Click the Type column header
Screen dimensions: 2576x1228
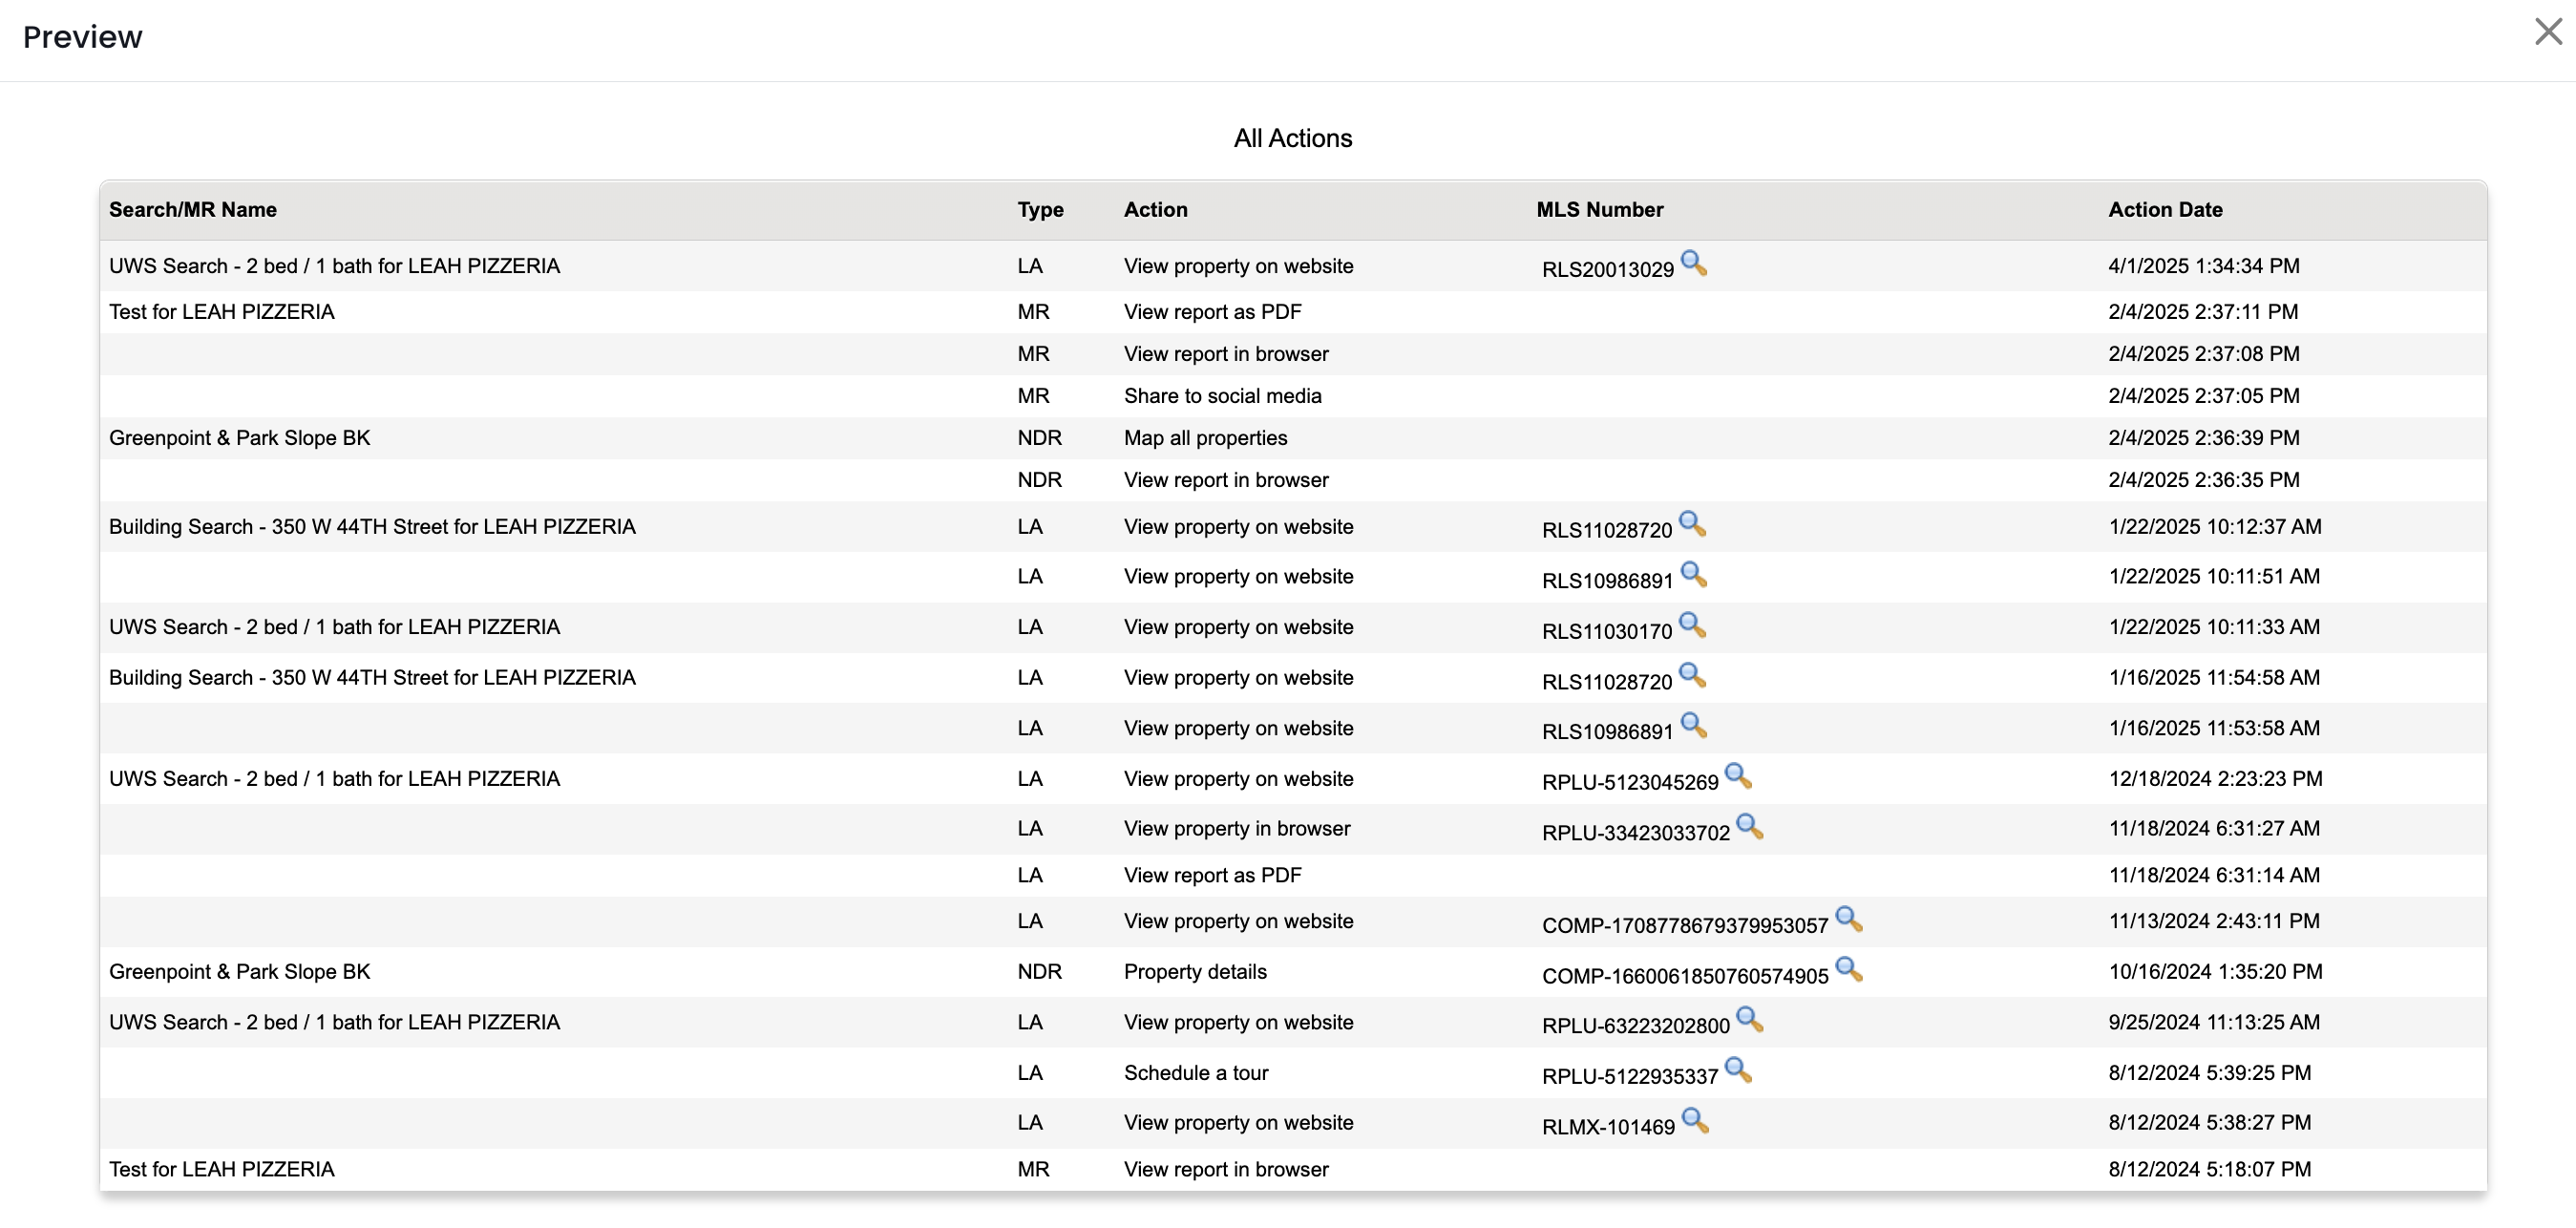[1040, 210]
